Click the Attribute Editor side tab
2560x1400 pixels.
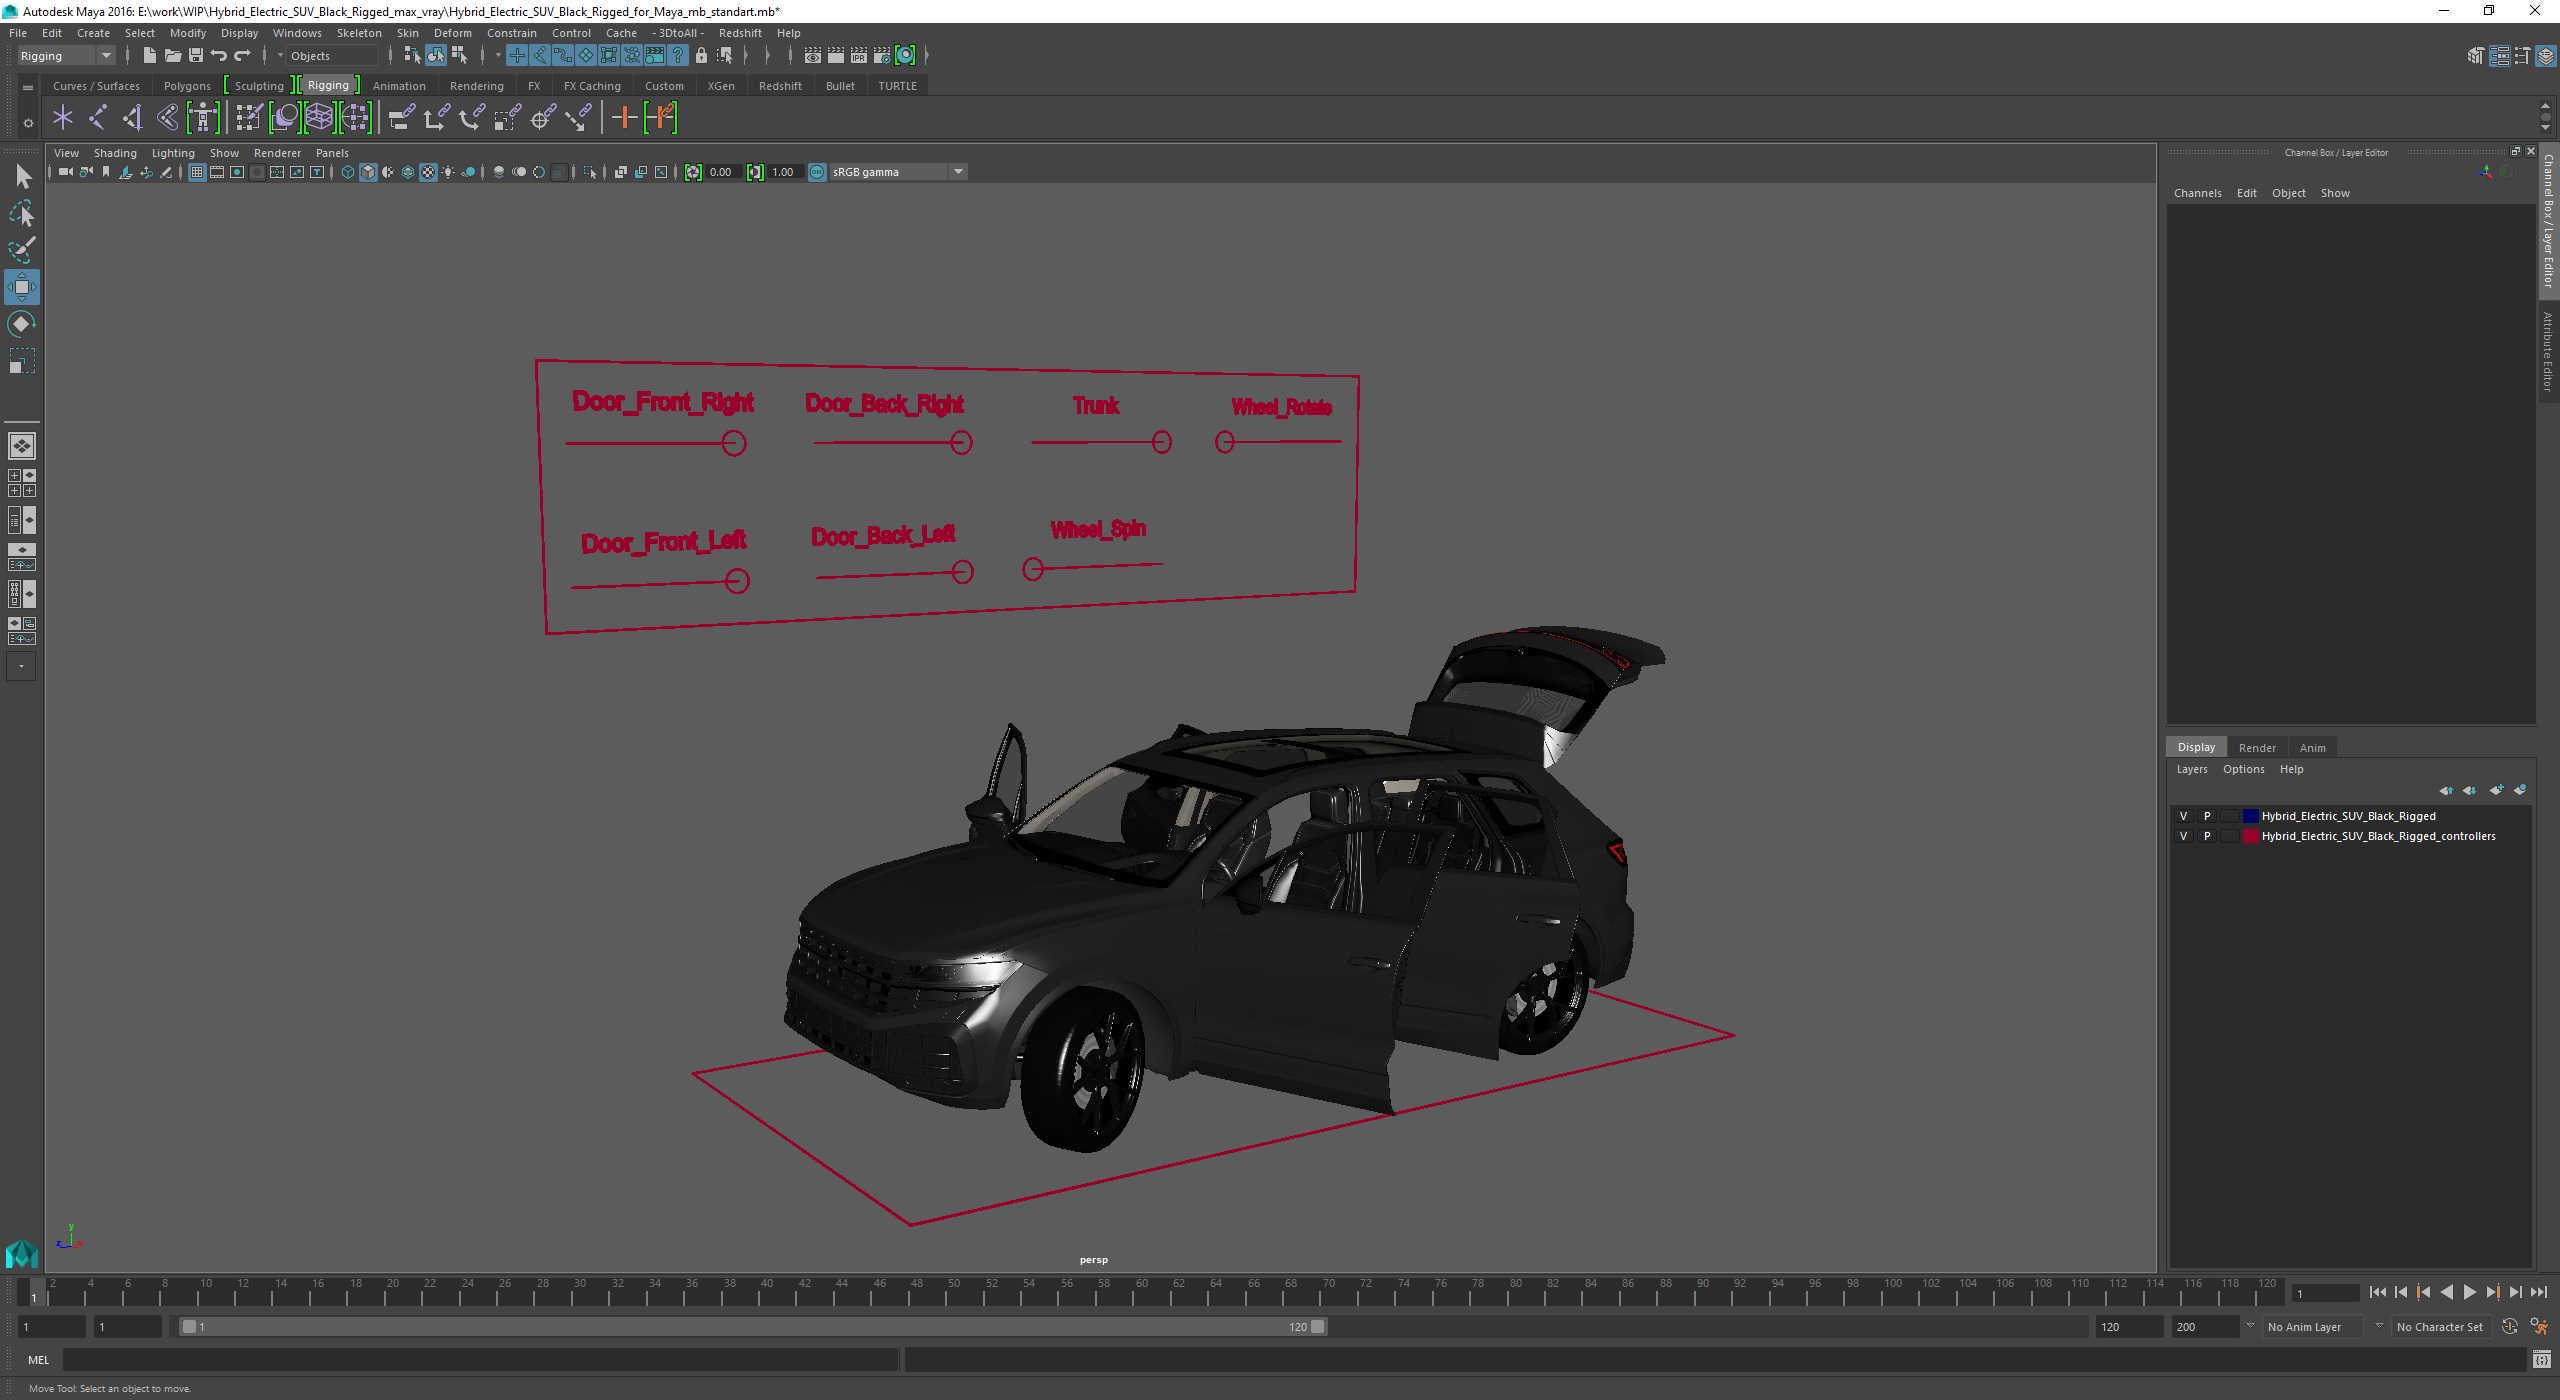click(2549, 352)
